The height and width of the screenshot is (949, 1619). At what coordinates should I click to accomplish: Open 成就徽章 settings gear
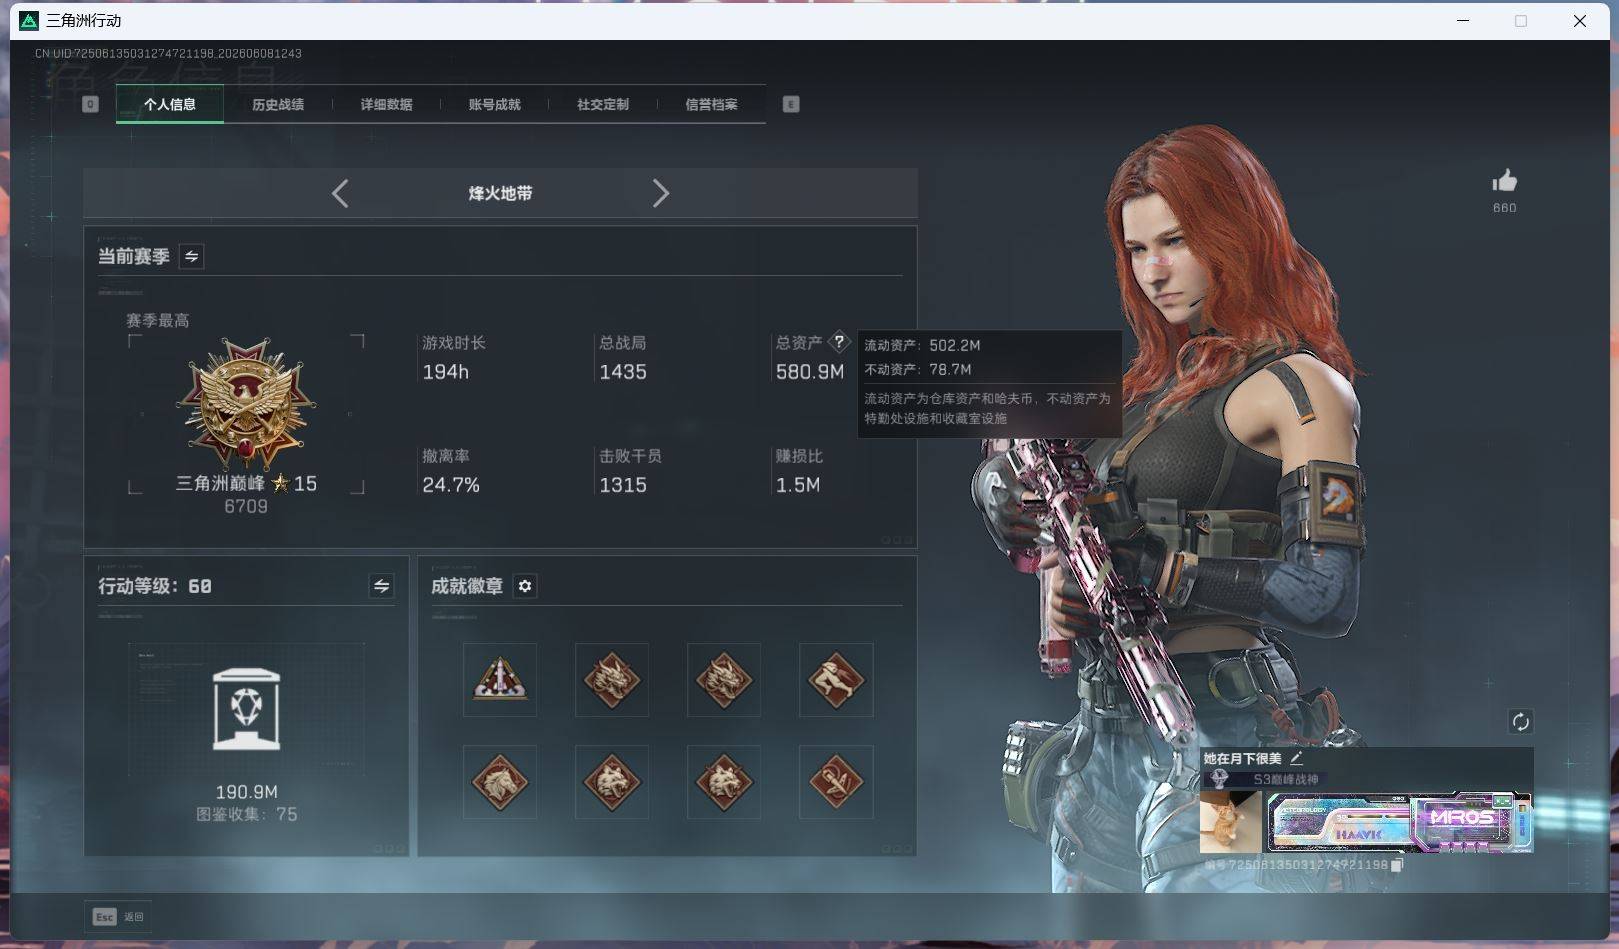pos(525,586)
